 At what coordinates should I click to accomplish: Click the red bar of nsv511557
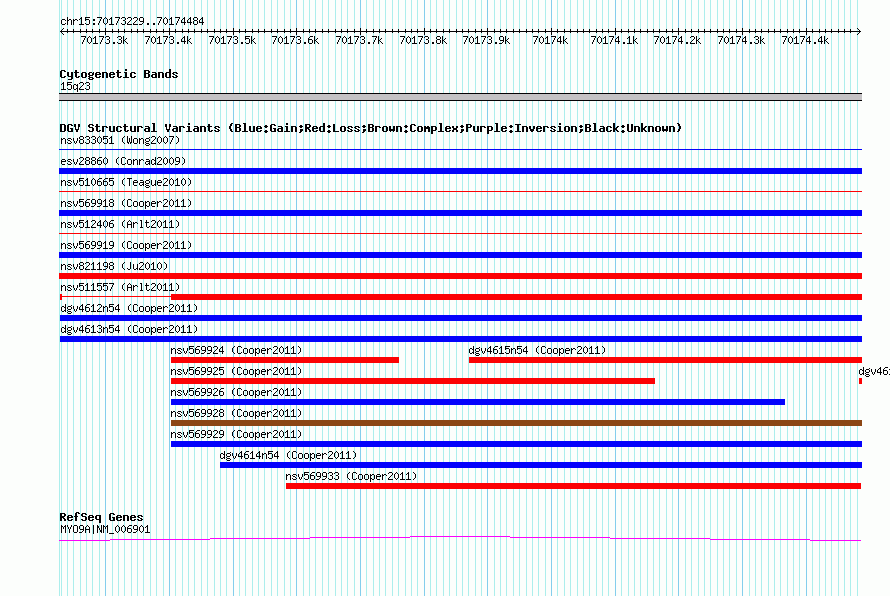coord(517,297)
